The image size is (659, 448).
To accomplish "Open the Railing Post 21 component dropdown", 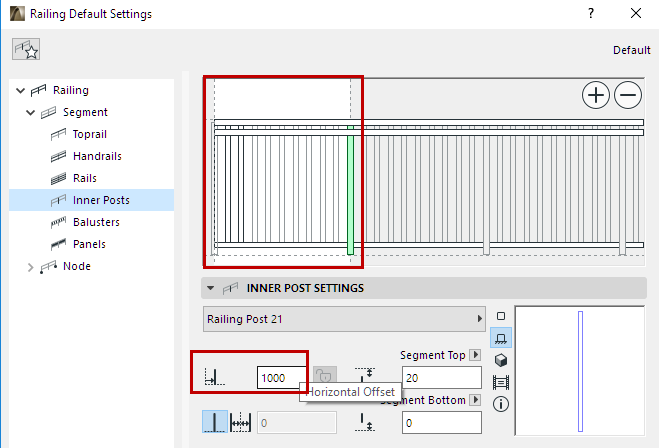I will (344, 319).
